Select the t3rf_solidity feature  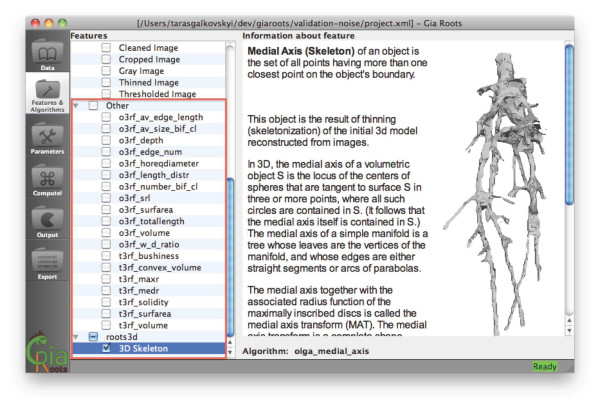click(143, 302)
